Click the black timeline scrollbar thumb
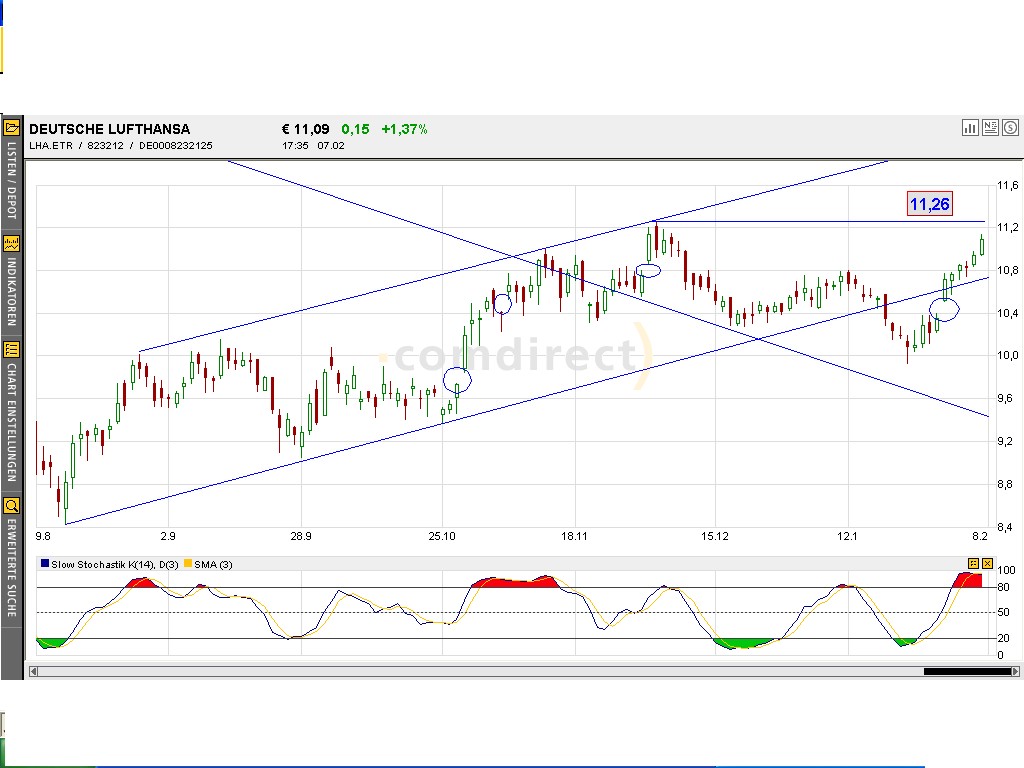The height and width of the screenshot is (768, 1024). click(x=967, y=671)
